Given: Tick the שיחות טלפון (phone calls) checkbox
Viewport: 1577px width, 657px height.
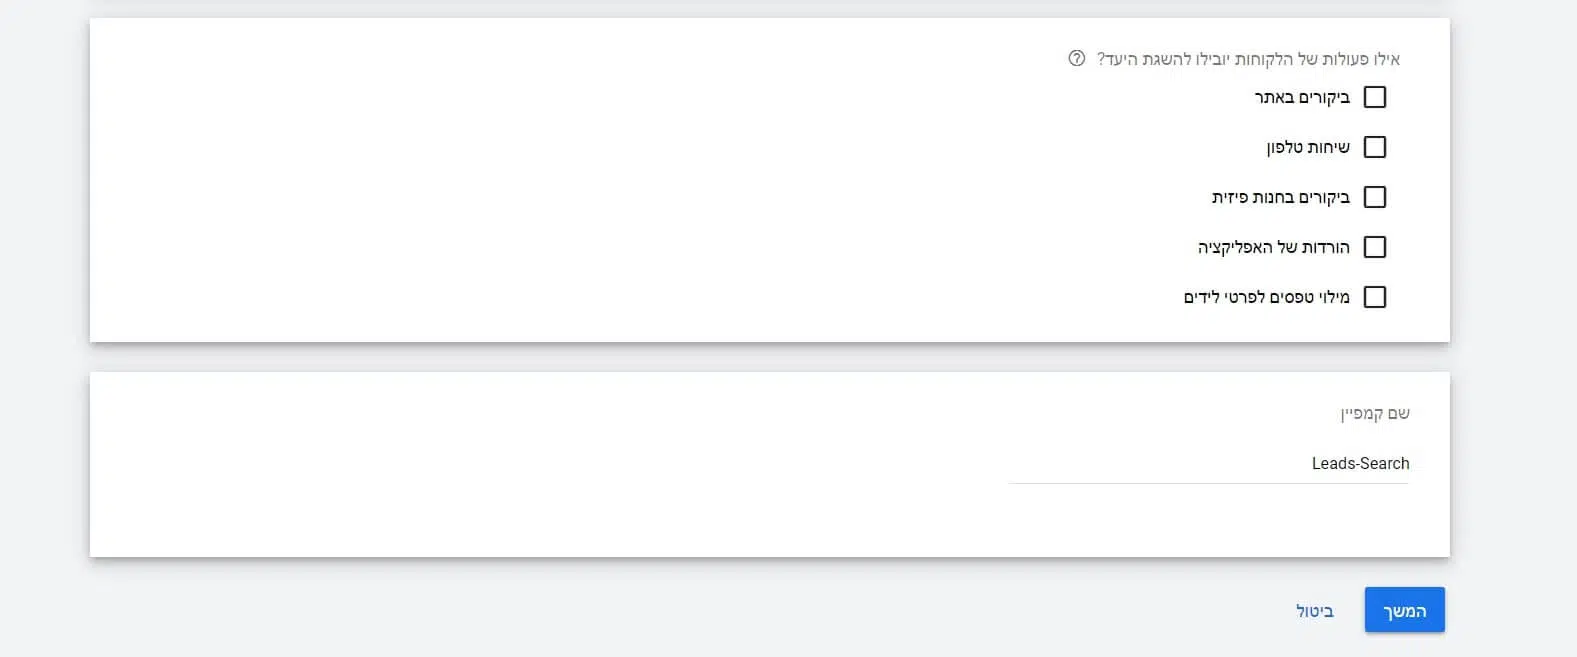Looking at the screenshot, I should point(1375,147).
